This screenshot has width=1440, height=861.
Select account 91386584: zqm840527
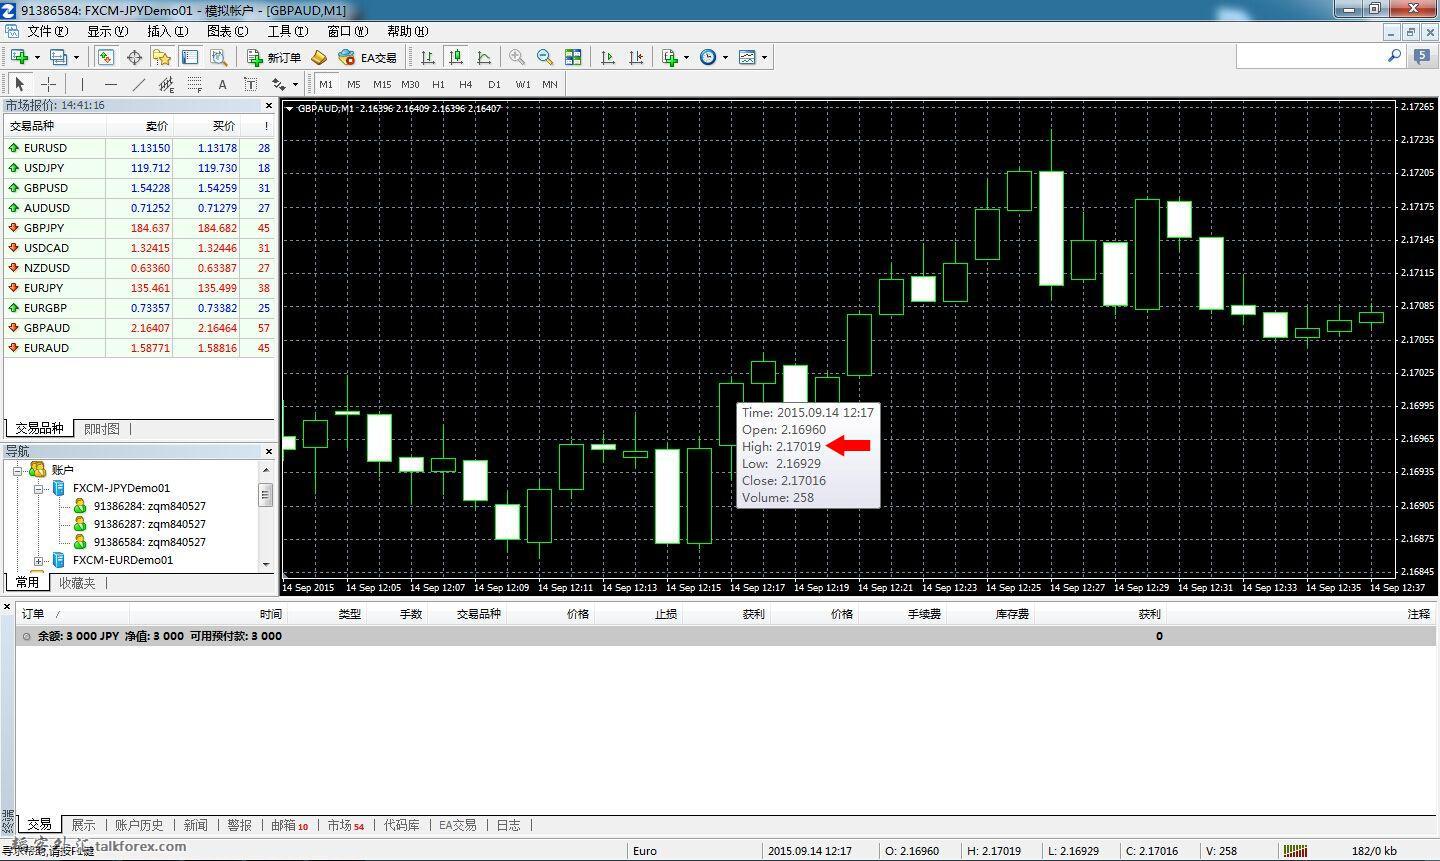149,542
